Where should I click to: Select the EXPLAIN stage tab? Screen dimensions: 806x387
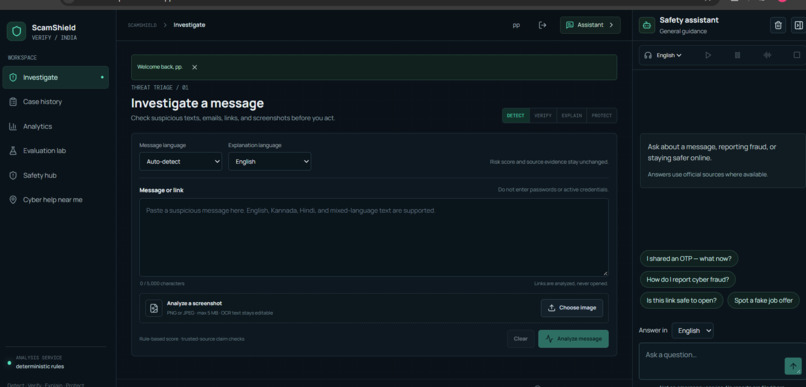click(x=572, y=116)
